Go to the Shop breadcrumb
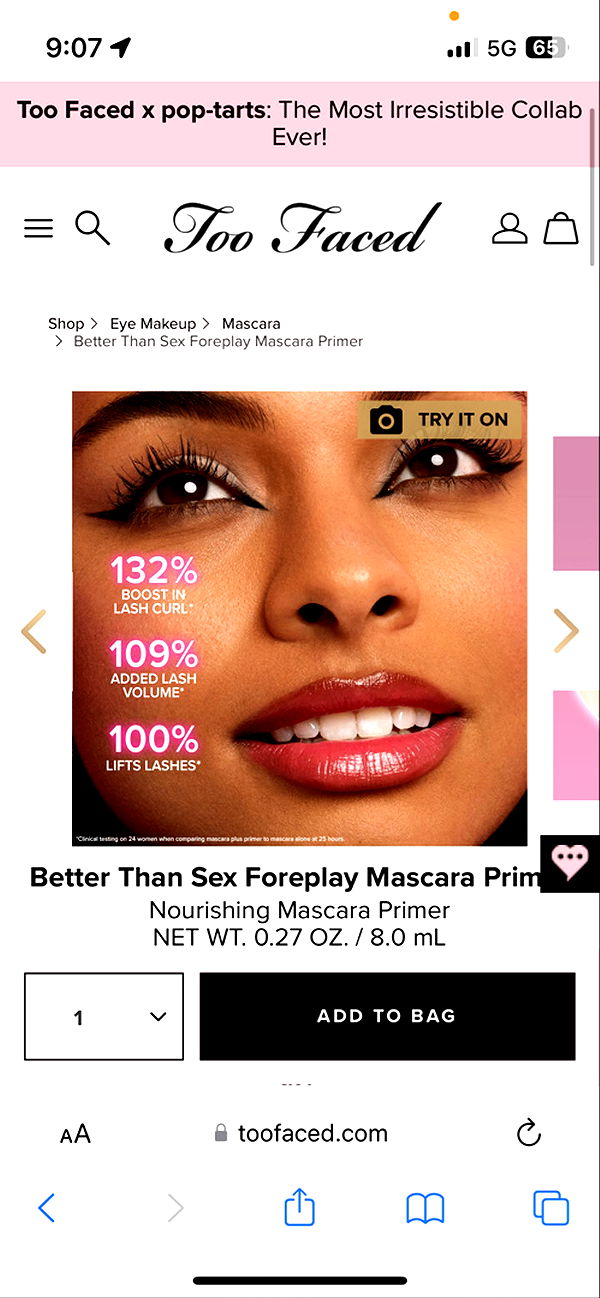The width and height of the screenshot is (600, 1298). tap(66, 323)
